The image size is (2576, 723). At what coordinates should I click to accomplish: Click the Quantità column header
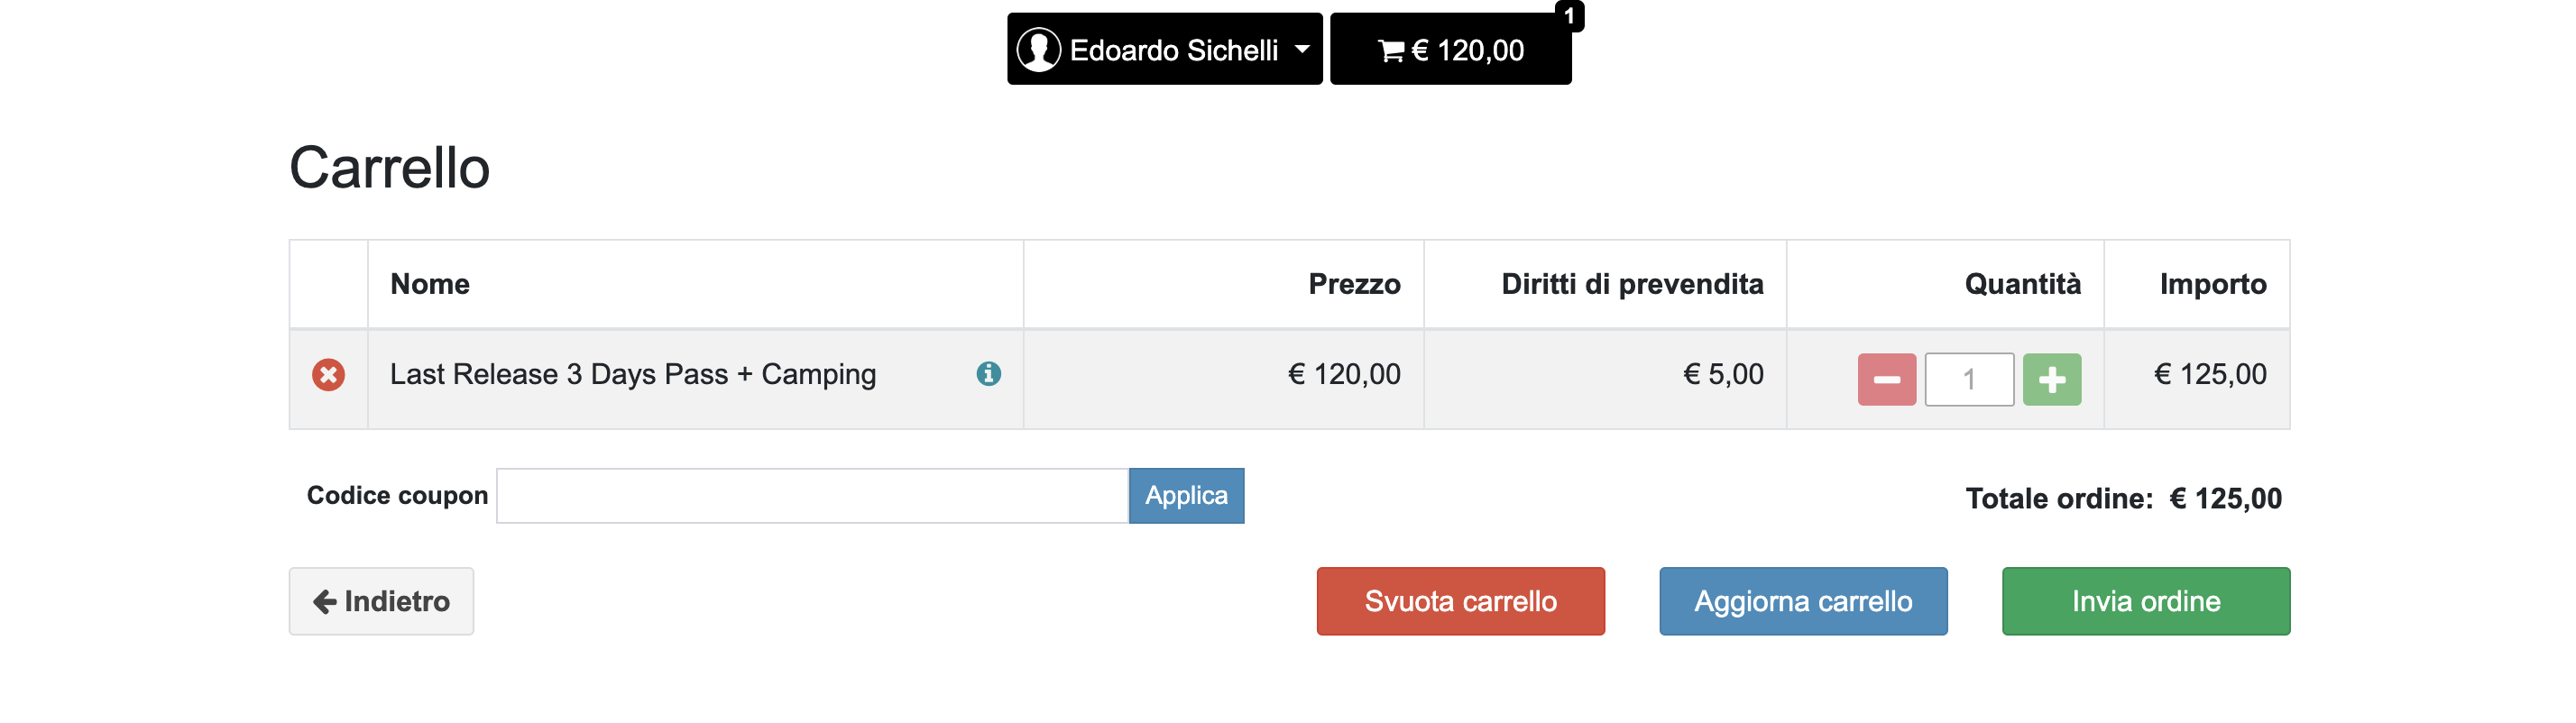(2022, 285)
